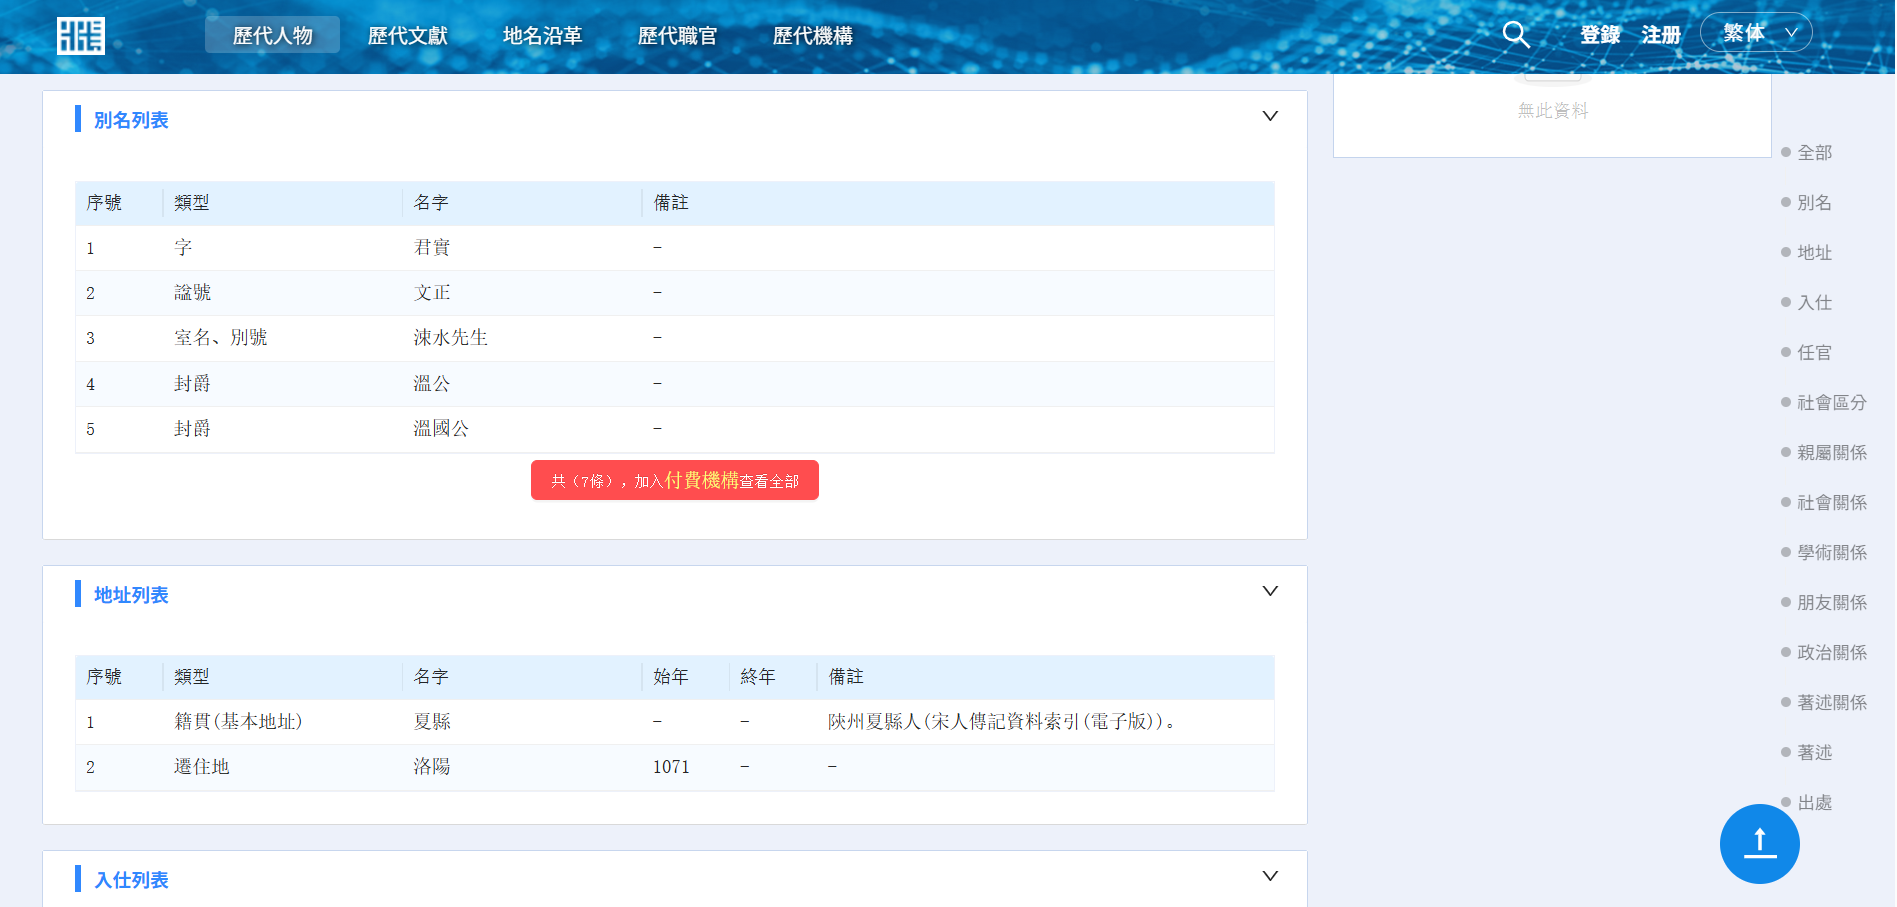
Task: Click the site logo icon
Action: tap(80, 36)
